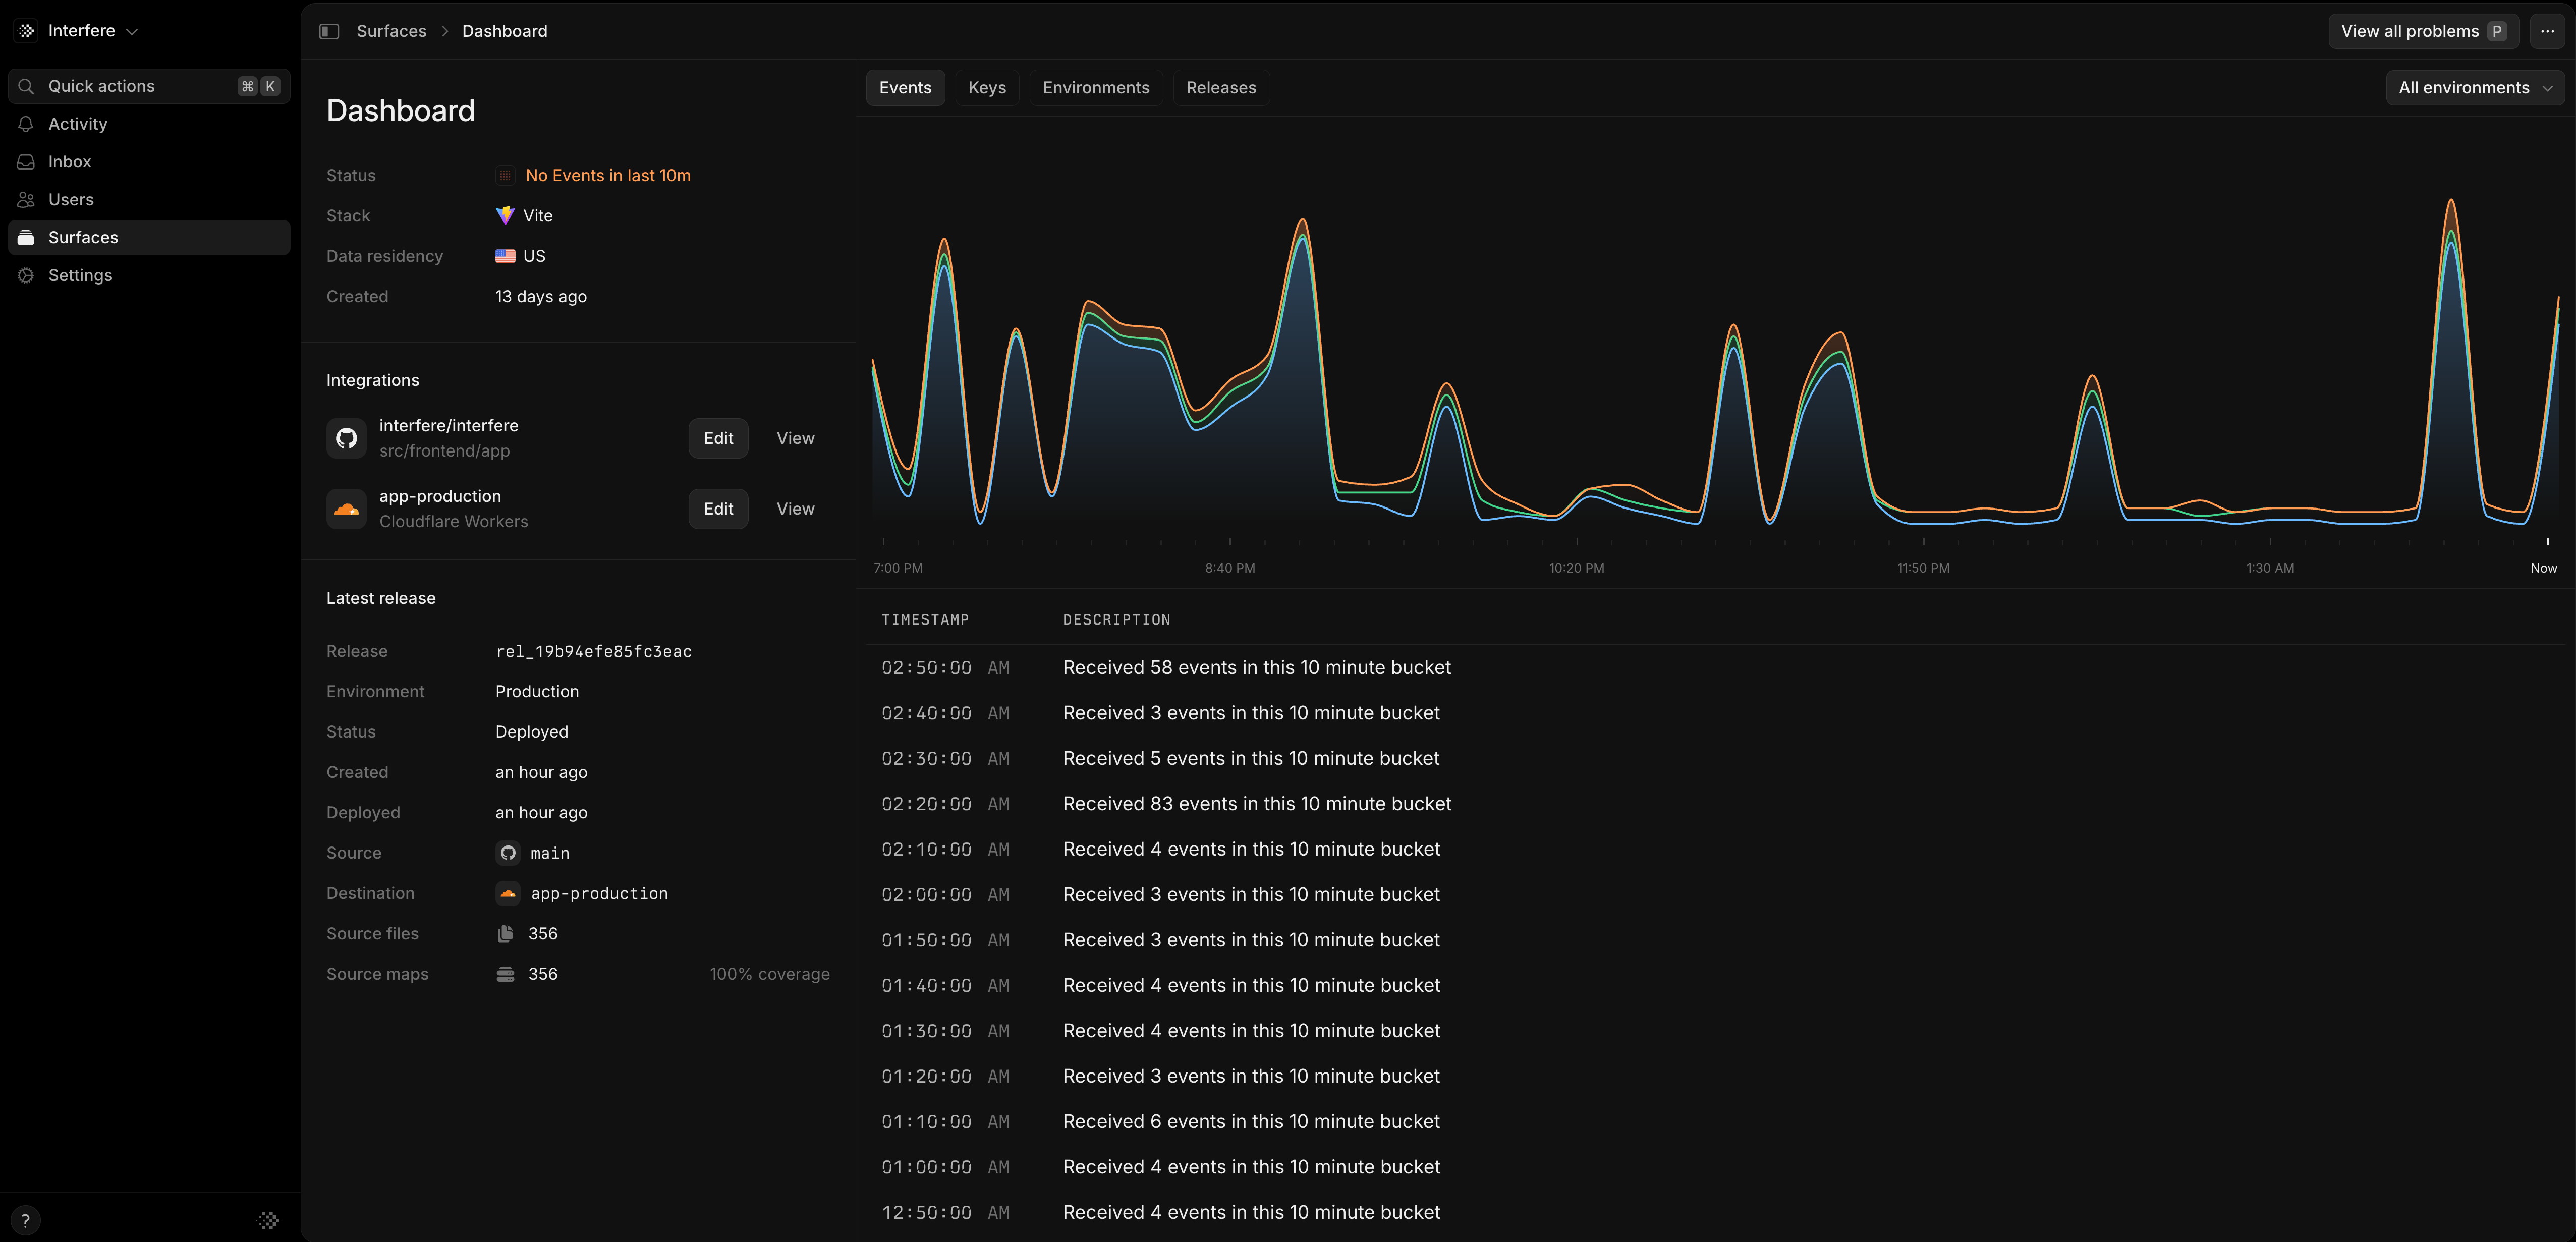Open the help question mark button
2576x1242 pixels.
(26, 1220)
